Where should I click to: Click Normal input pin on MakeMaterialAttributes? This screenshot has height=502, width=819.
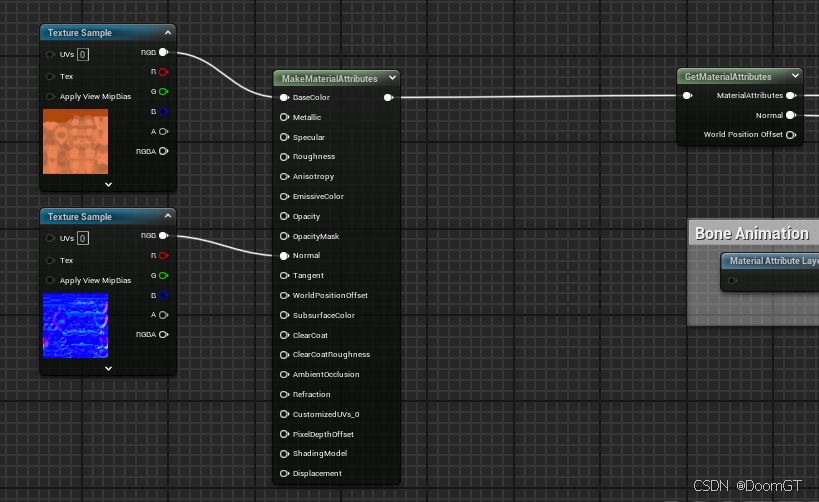pos(284,256)
